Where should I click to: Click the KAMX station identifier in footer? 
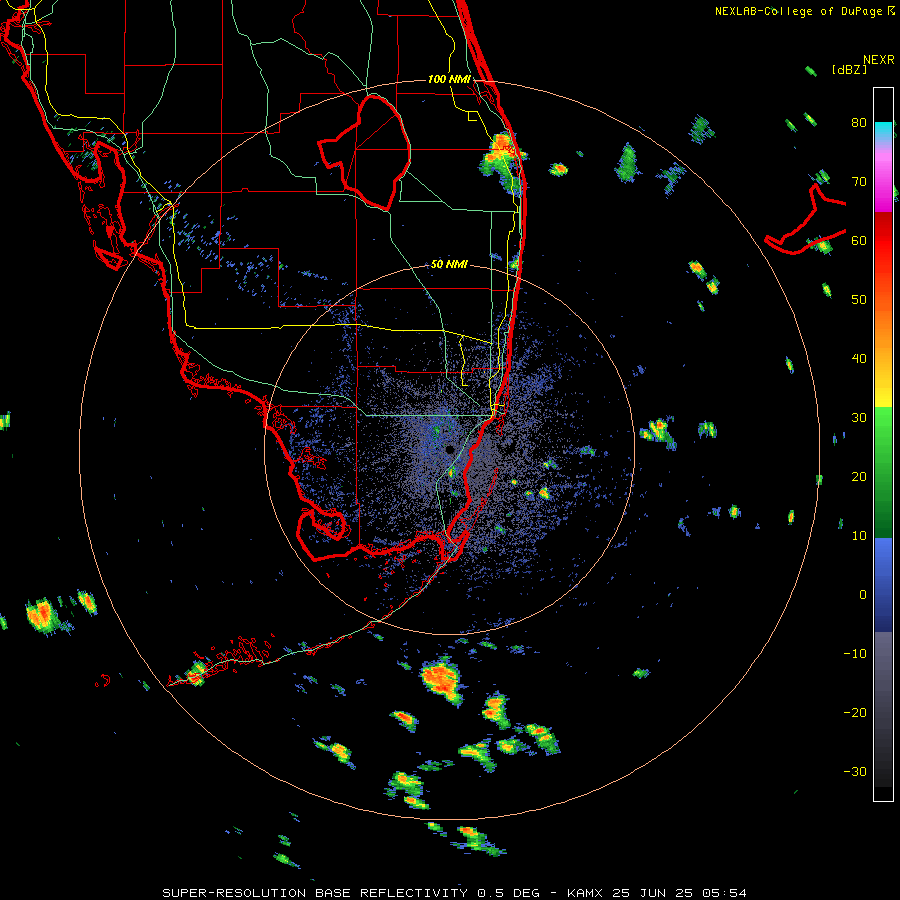(587, 893)
